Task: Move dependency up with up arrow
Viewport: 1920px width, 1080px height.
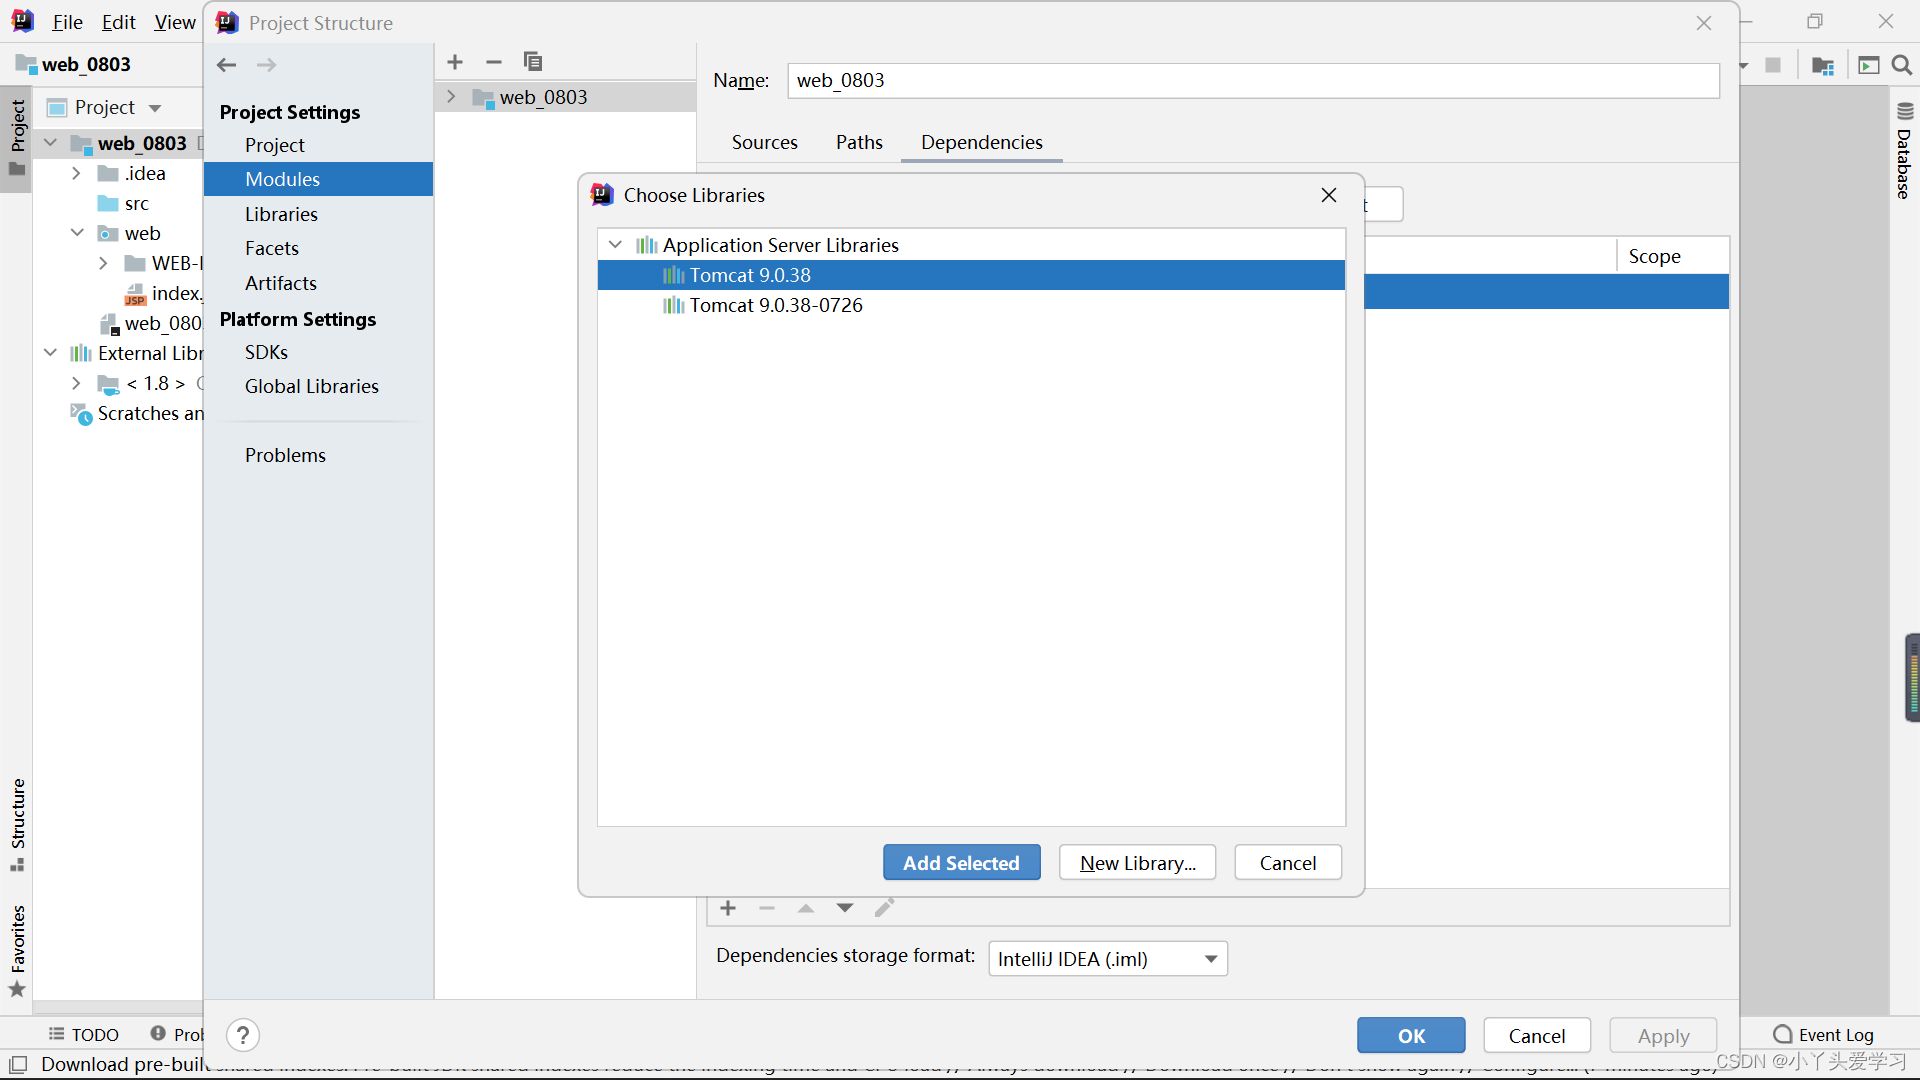Action: pos(806,908)
